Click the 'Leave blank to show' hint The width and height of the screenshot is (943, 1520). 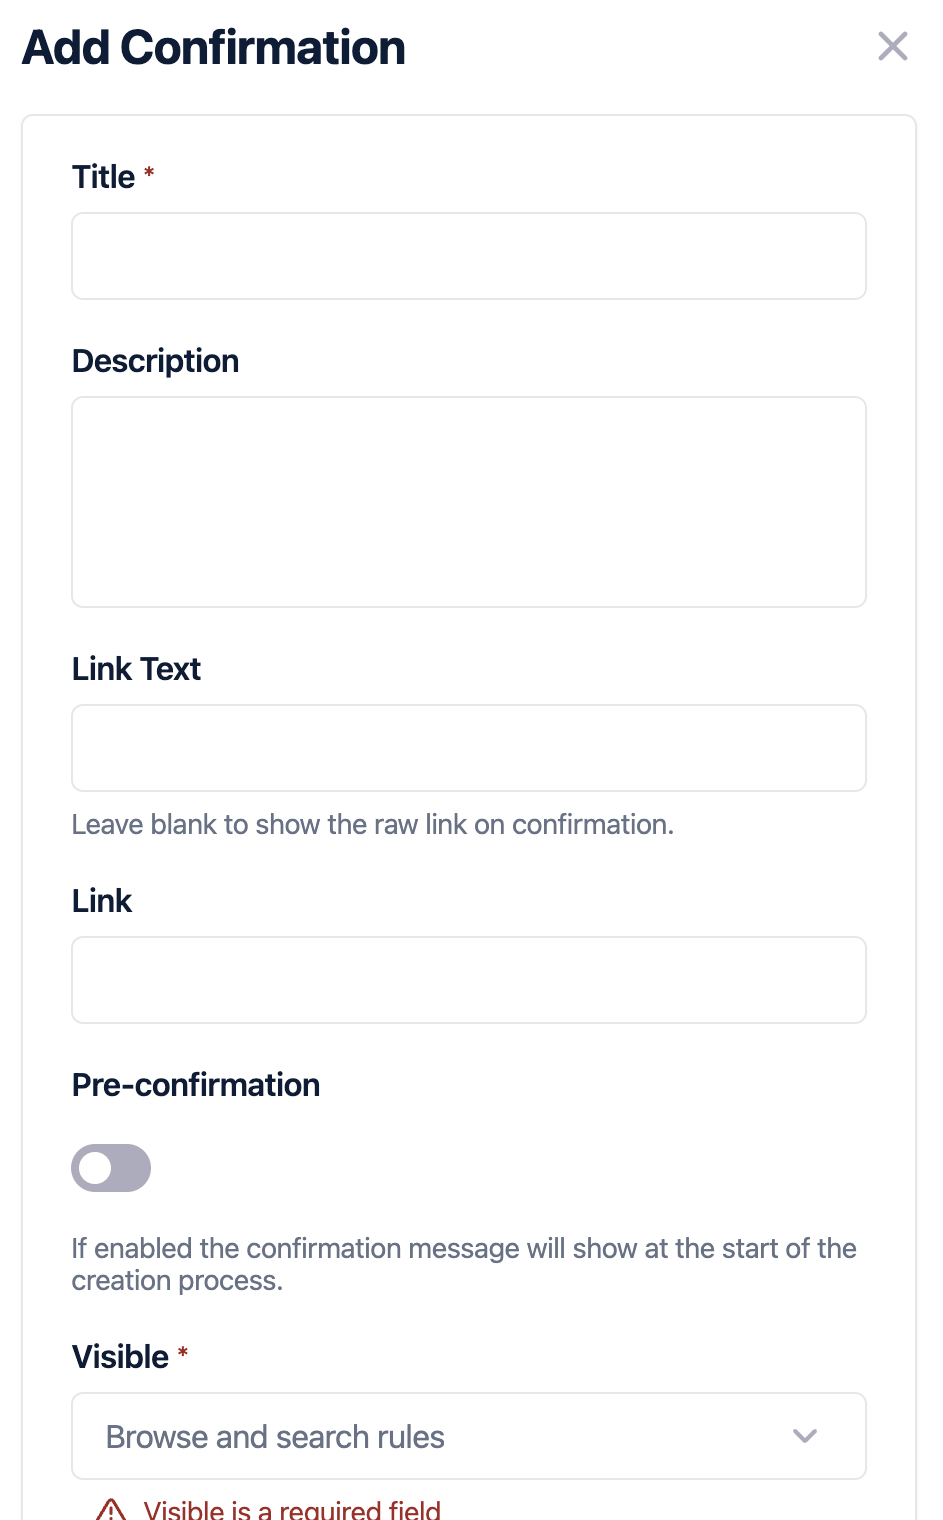click(x=372, y=825)
